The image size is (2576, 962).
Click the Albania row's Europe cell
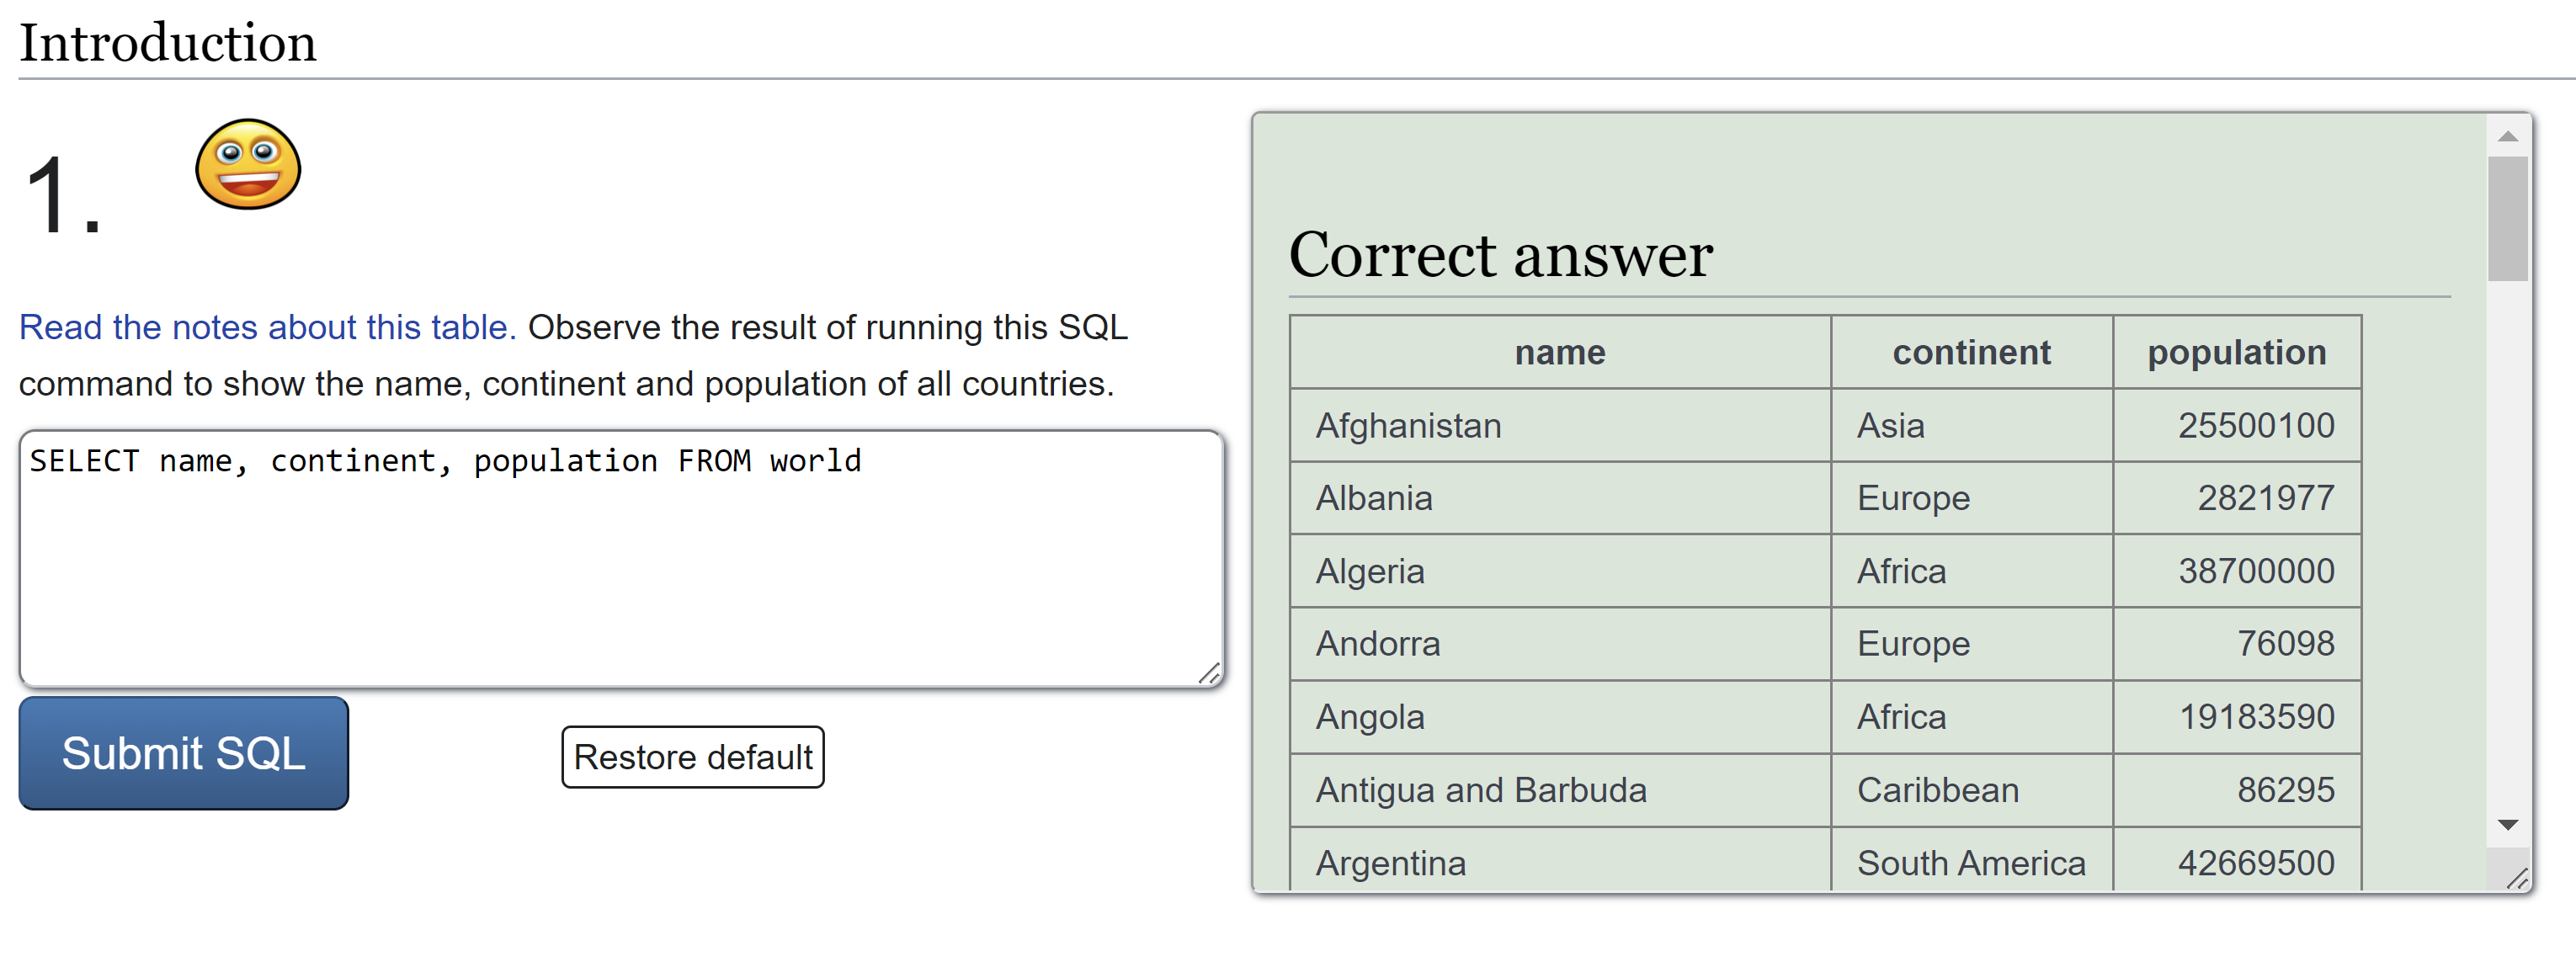pos(1913,498)
